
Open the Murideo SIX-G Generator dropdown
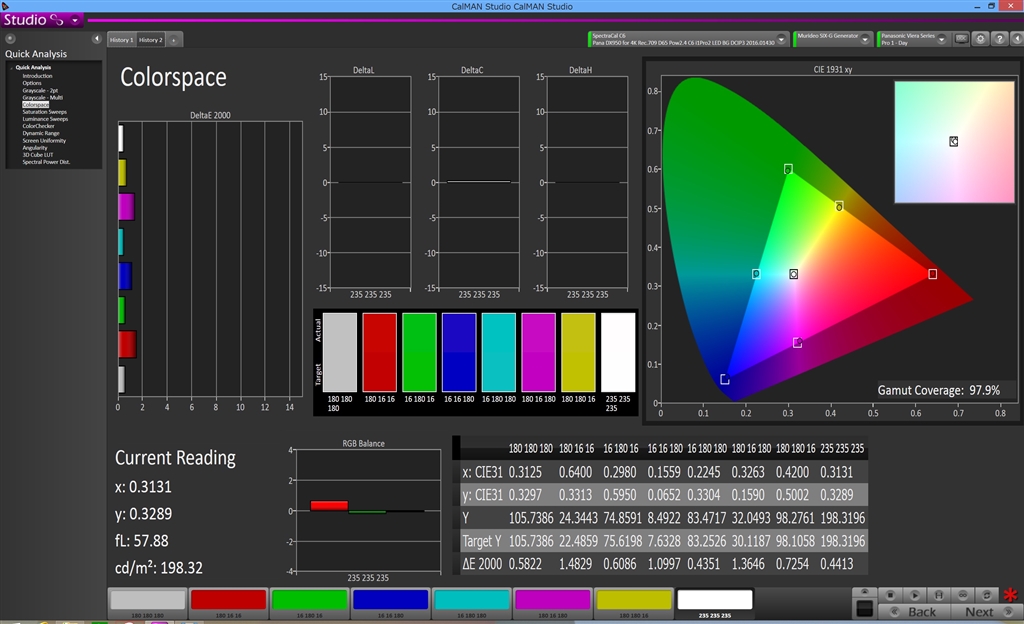pyautogui.click(x=865, y=39)
